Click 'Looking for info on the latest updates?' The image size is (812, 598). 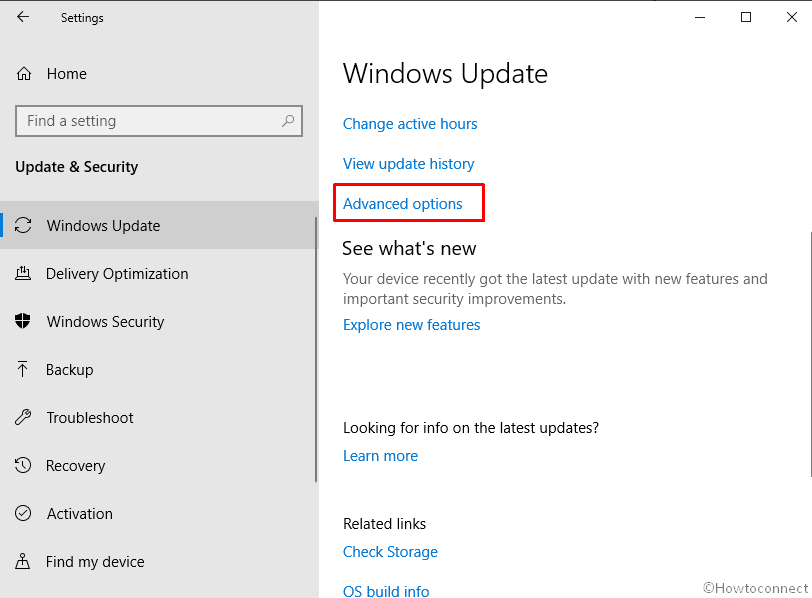(x=471, y=428)
